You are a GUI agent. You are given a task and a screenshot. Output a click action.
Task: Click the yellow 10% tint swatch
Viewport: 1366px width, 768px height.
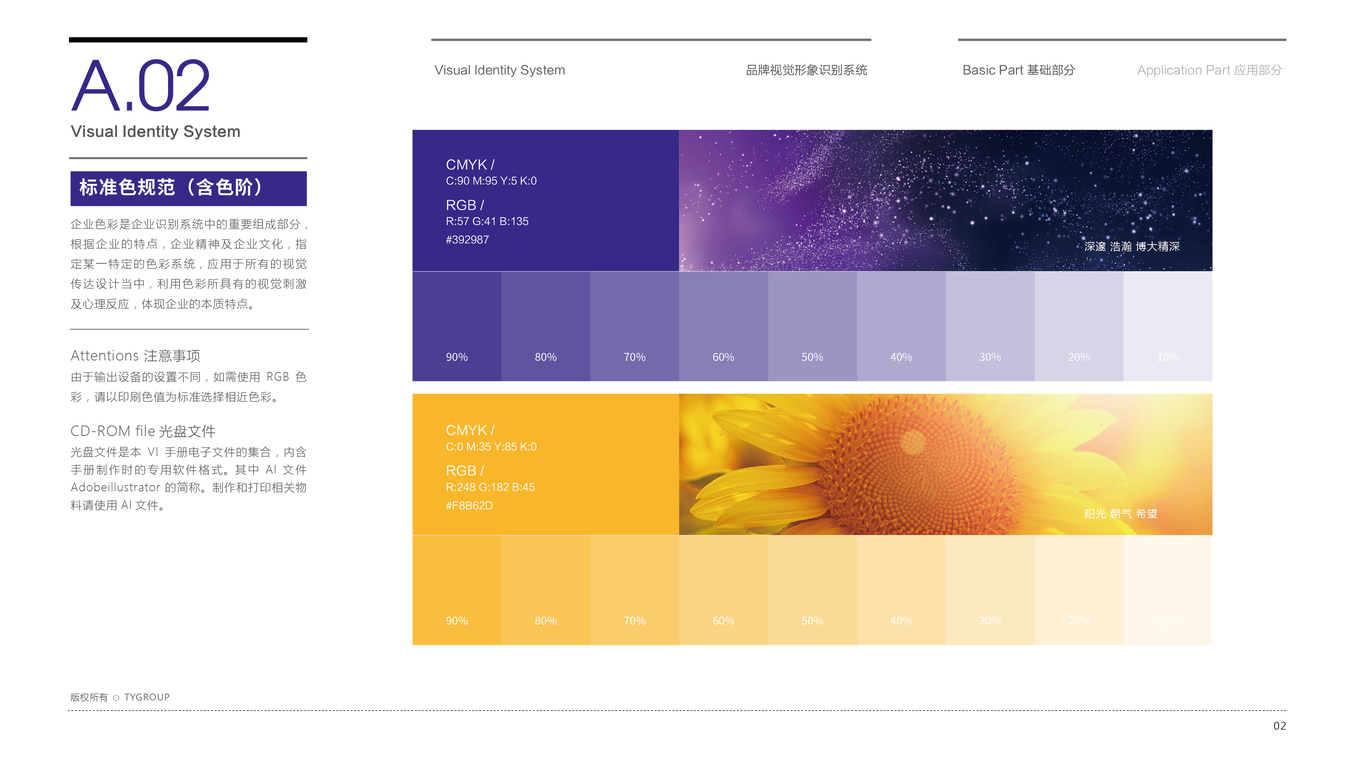pyautogui.click(x=1168, y=590)
